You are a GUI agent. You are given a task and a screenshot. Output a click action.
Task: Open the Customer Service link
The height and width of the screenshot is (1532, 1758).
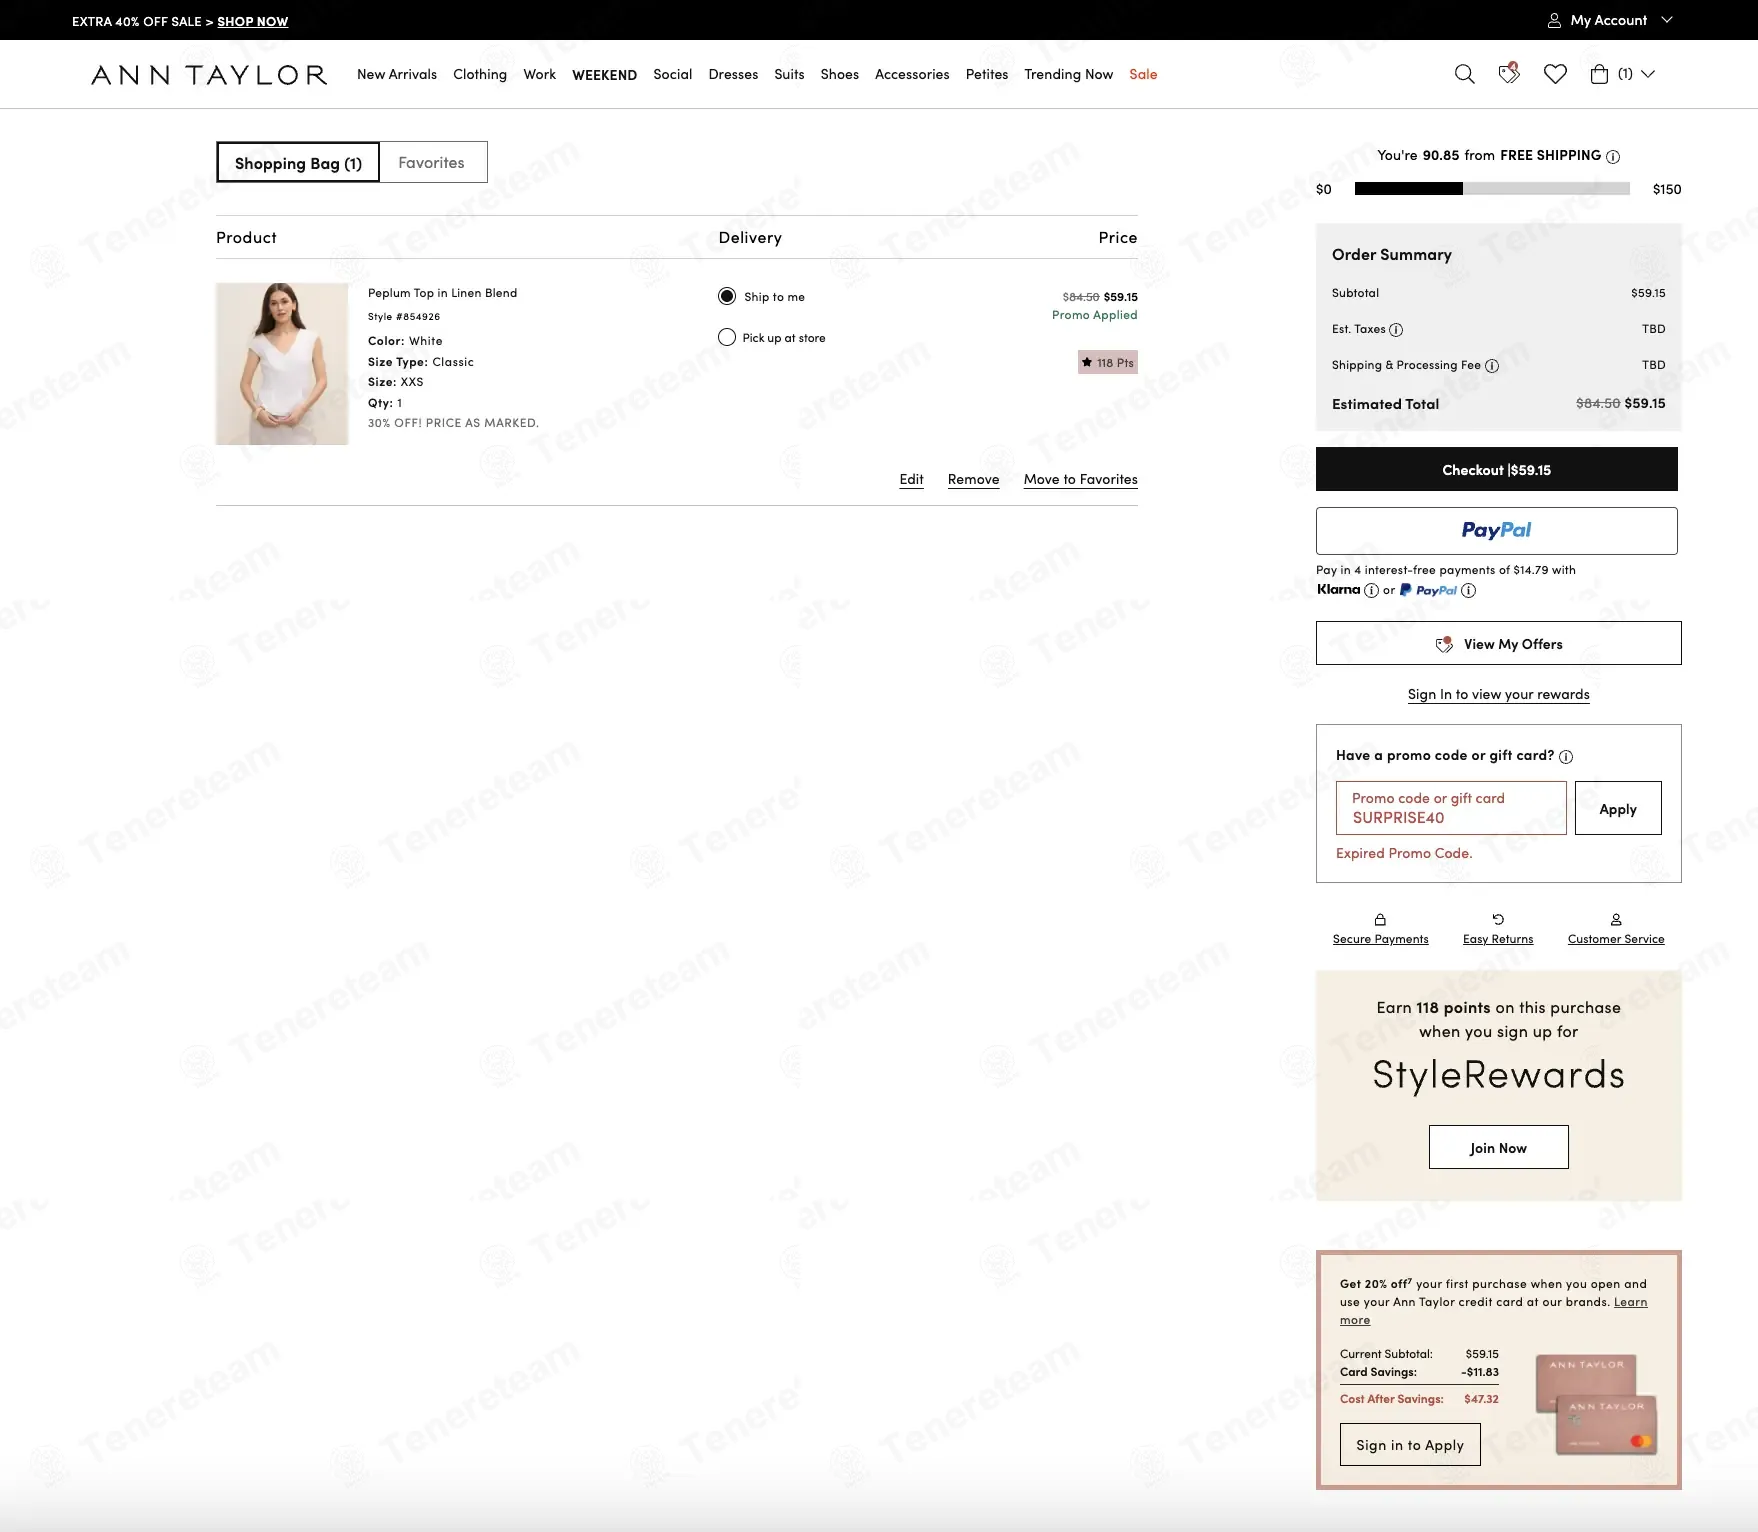[1616, 939]
